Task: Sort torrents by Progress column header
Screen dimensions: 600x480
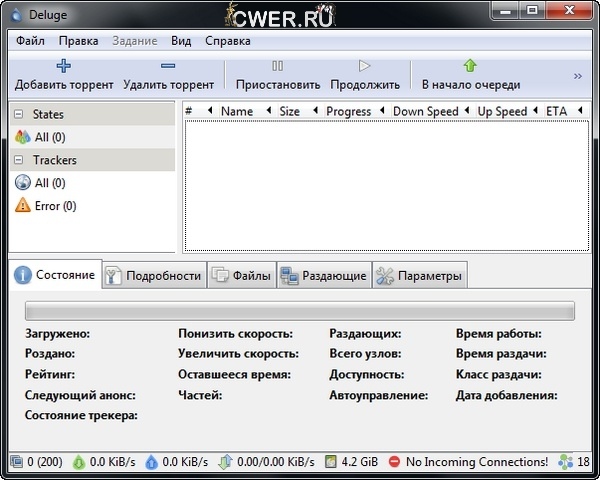Action: click(x=348, y=111)
